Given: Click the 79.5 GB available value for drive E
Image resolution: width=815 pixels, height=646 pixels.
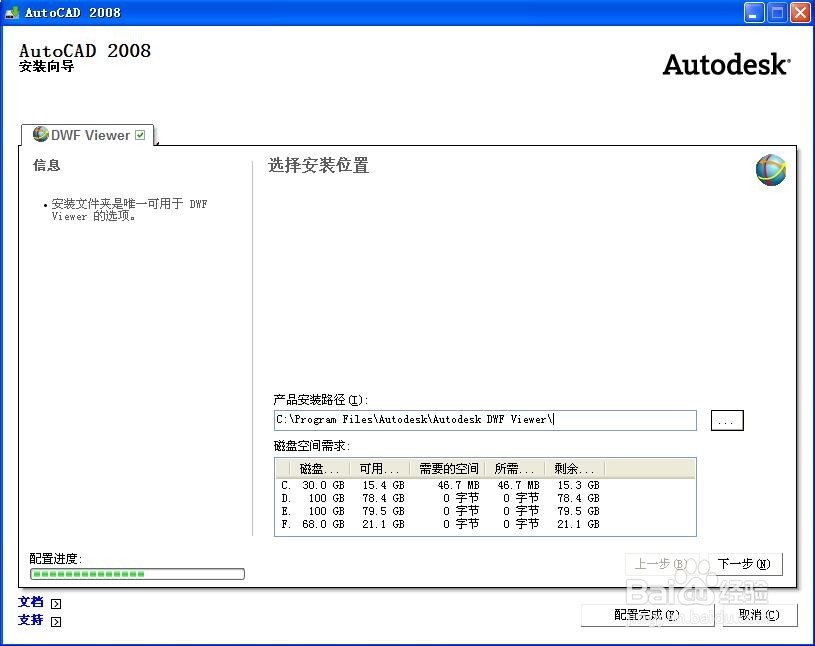Looking at the screenshot, I should click(x=383, y=511).
